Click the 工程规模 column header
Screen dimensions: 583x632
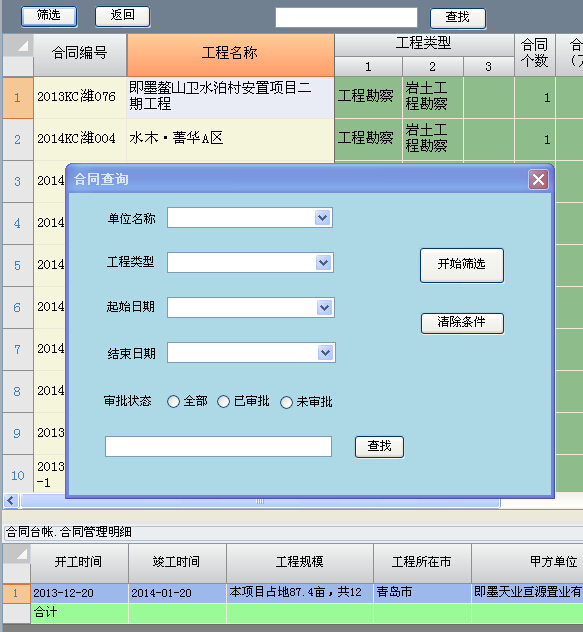(300, 562)
